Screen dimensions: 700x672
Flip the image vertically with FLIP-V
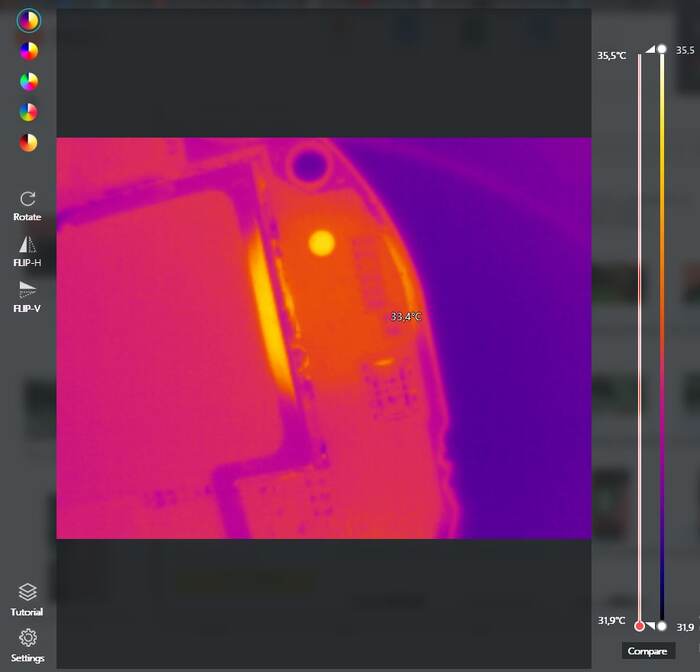[28, 296]
